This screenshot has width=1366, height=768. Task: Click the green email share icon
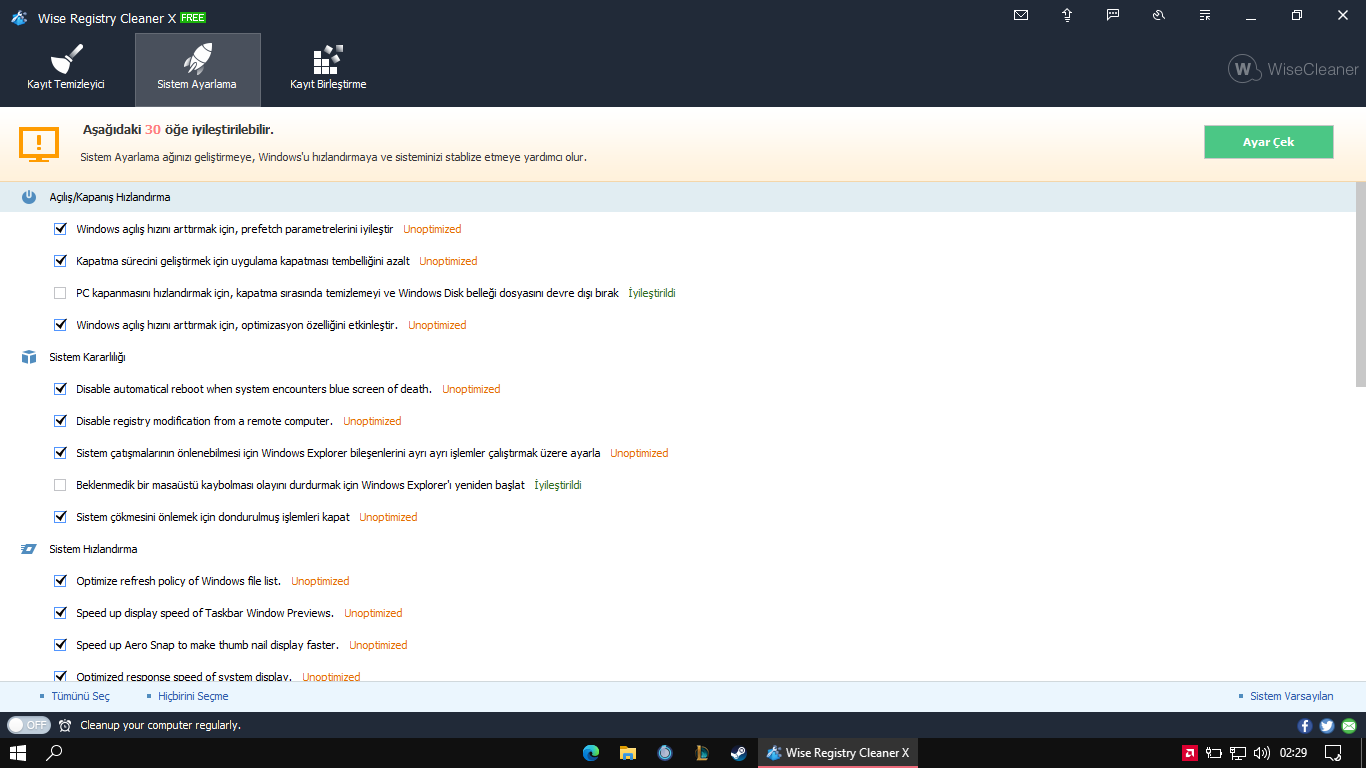click(x=1349, y=726)
